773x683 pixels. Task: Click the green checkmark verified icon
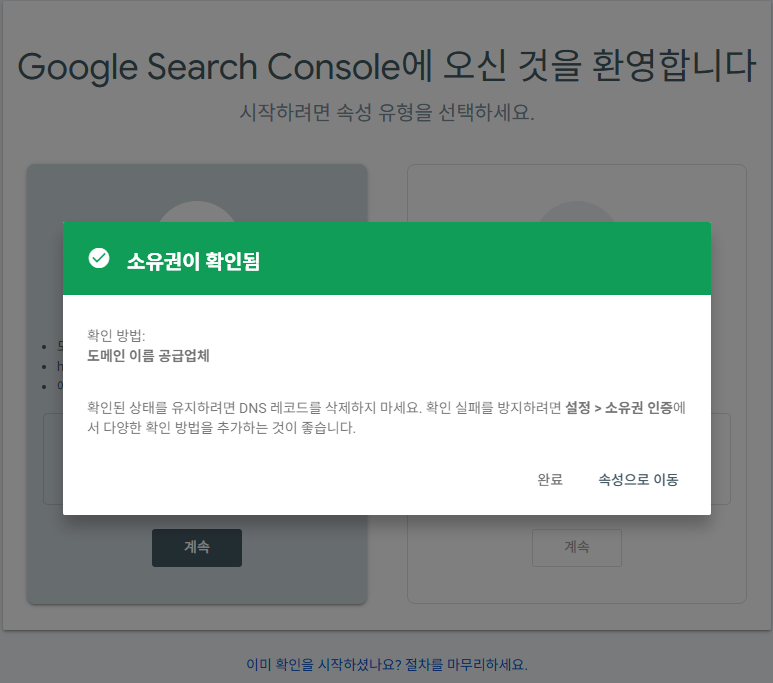pyautogui.click(x=99, y=258)
